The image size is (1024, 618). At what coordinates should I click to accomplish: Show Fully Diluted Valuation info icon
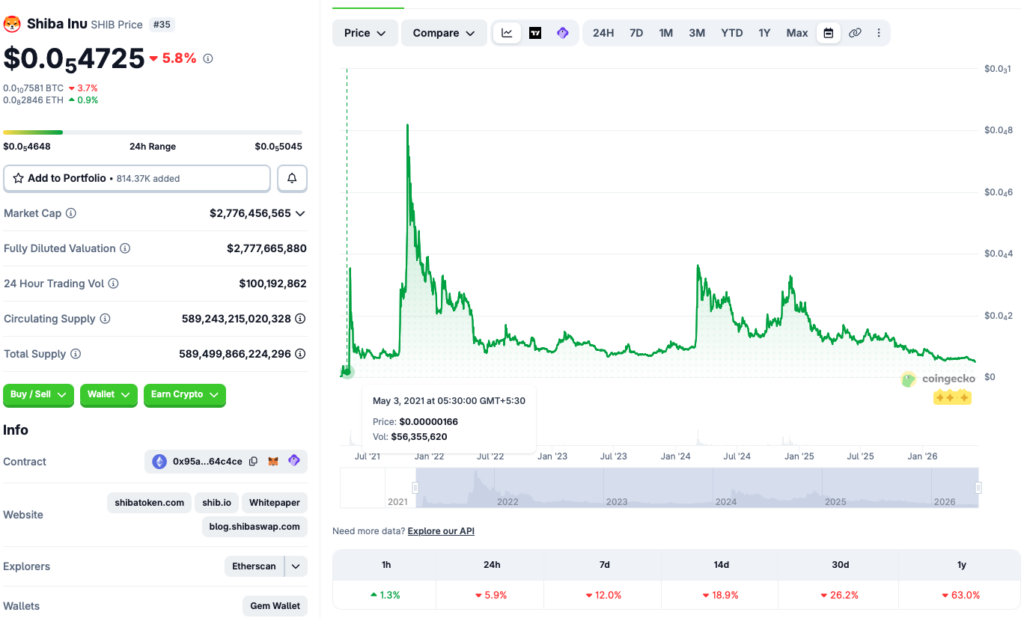(x=125, y=248)
